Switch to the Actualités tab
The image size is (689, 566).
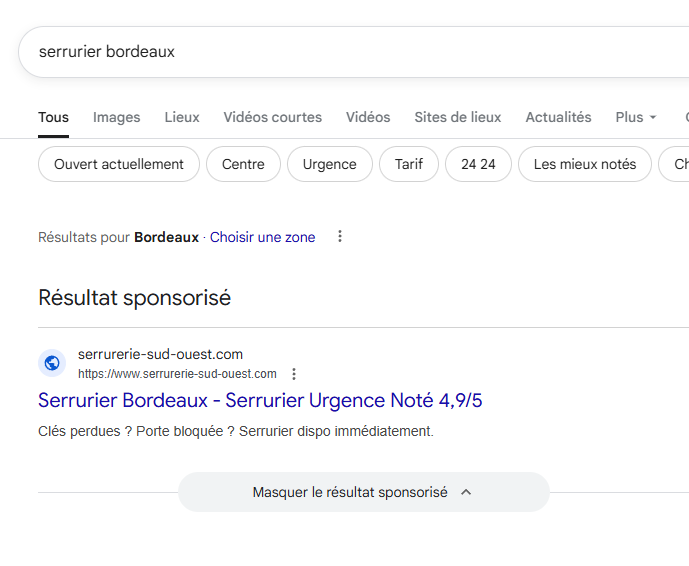tap(558, 117)
